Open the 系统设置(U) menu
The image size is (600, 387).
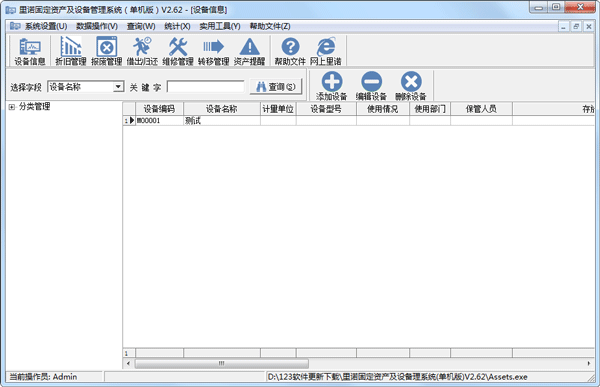pos(46,26)
